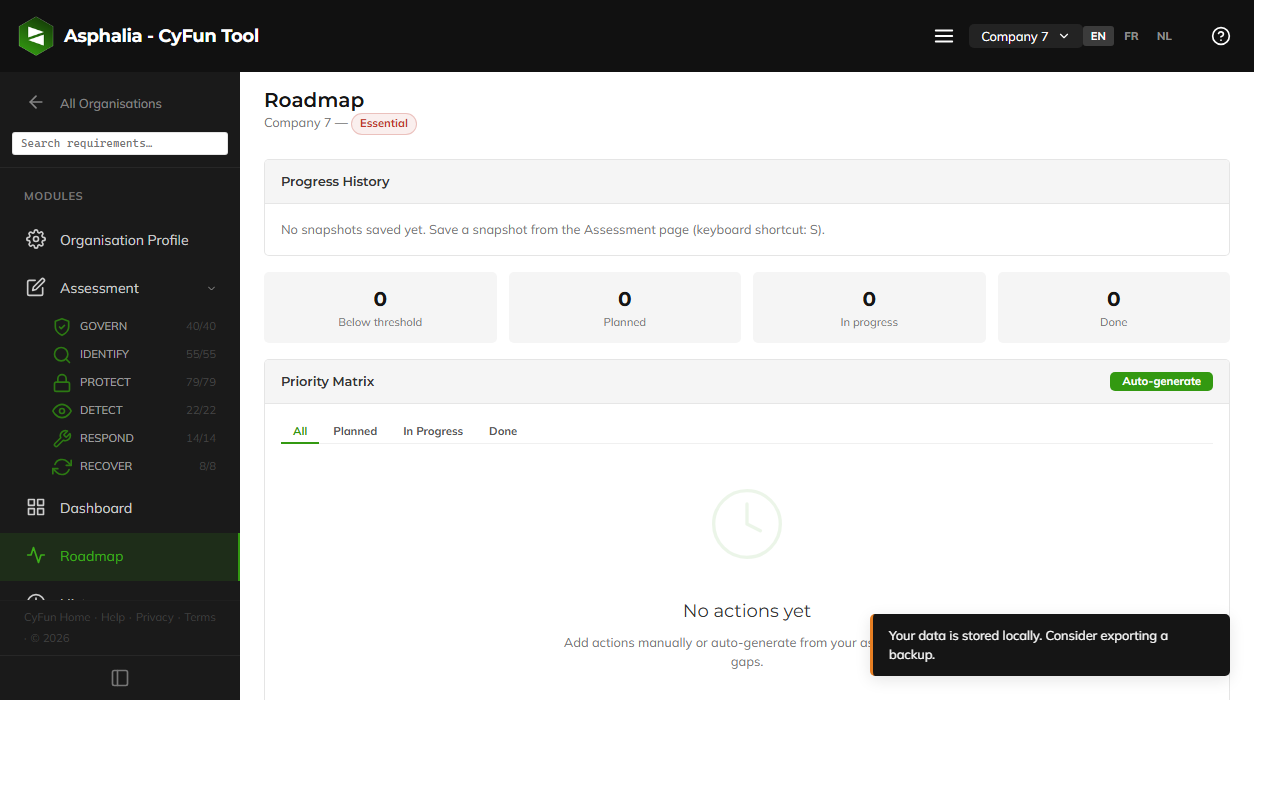Click the hamburger menu icon
1280x800 pixels.
pos(943,35)
